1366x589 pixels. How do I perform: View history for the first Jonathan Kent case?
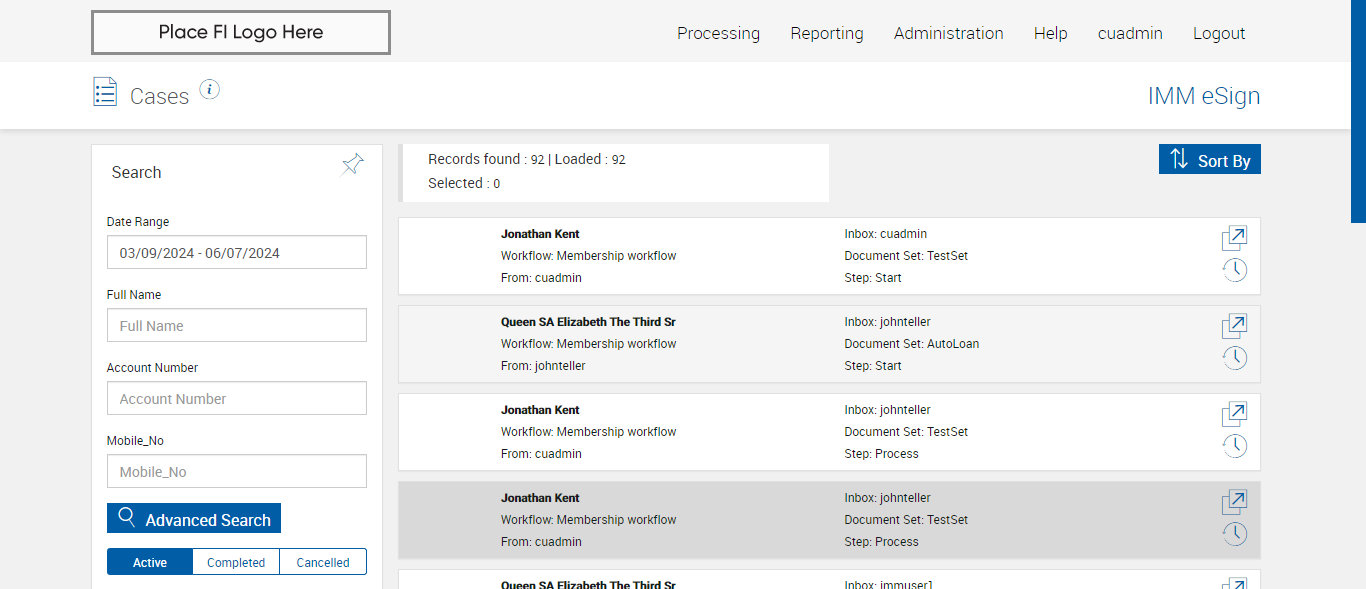click(1235, 270)
